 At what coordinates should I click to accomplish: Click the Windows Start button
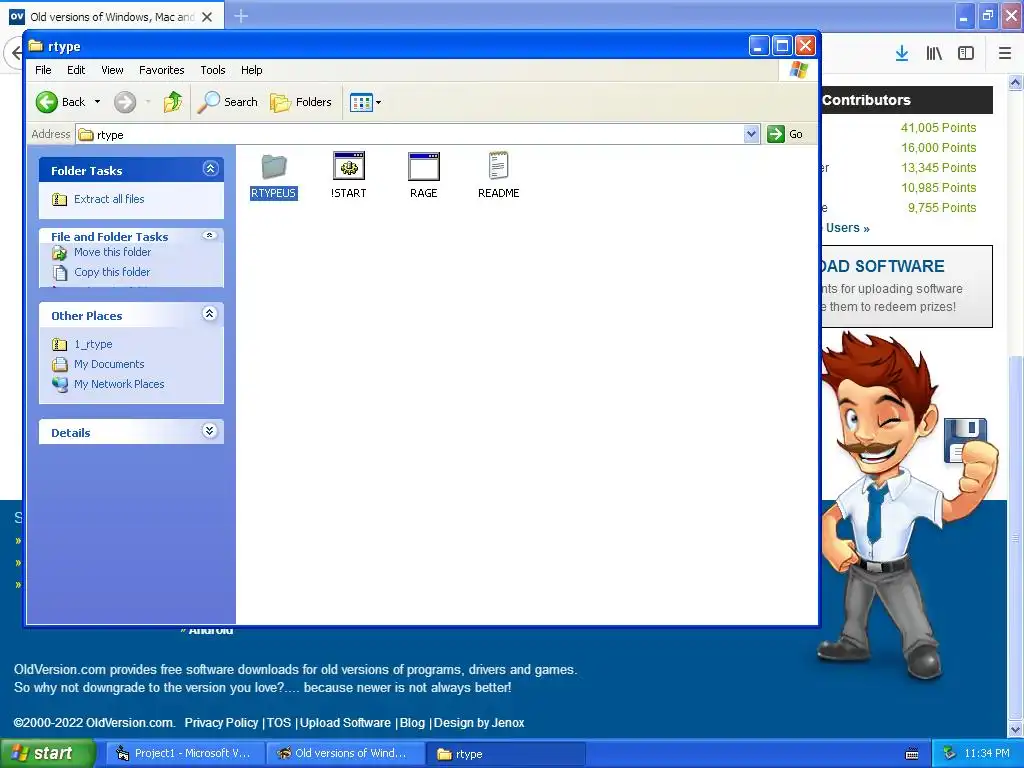[x=47, y=754]
